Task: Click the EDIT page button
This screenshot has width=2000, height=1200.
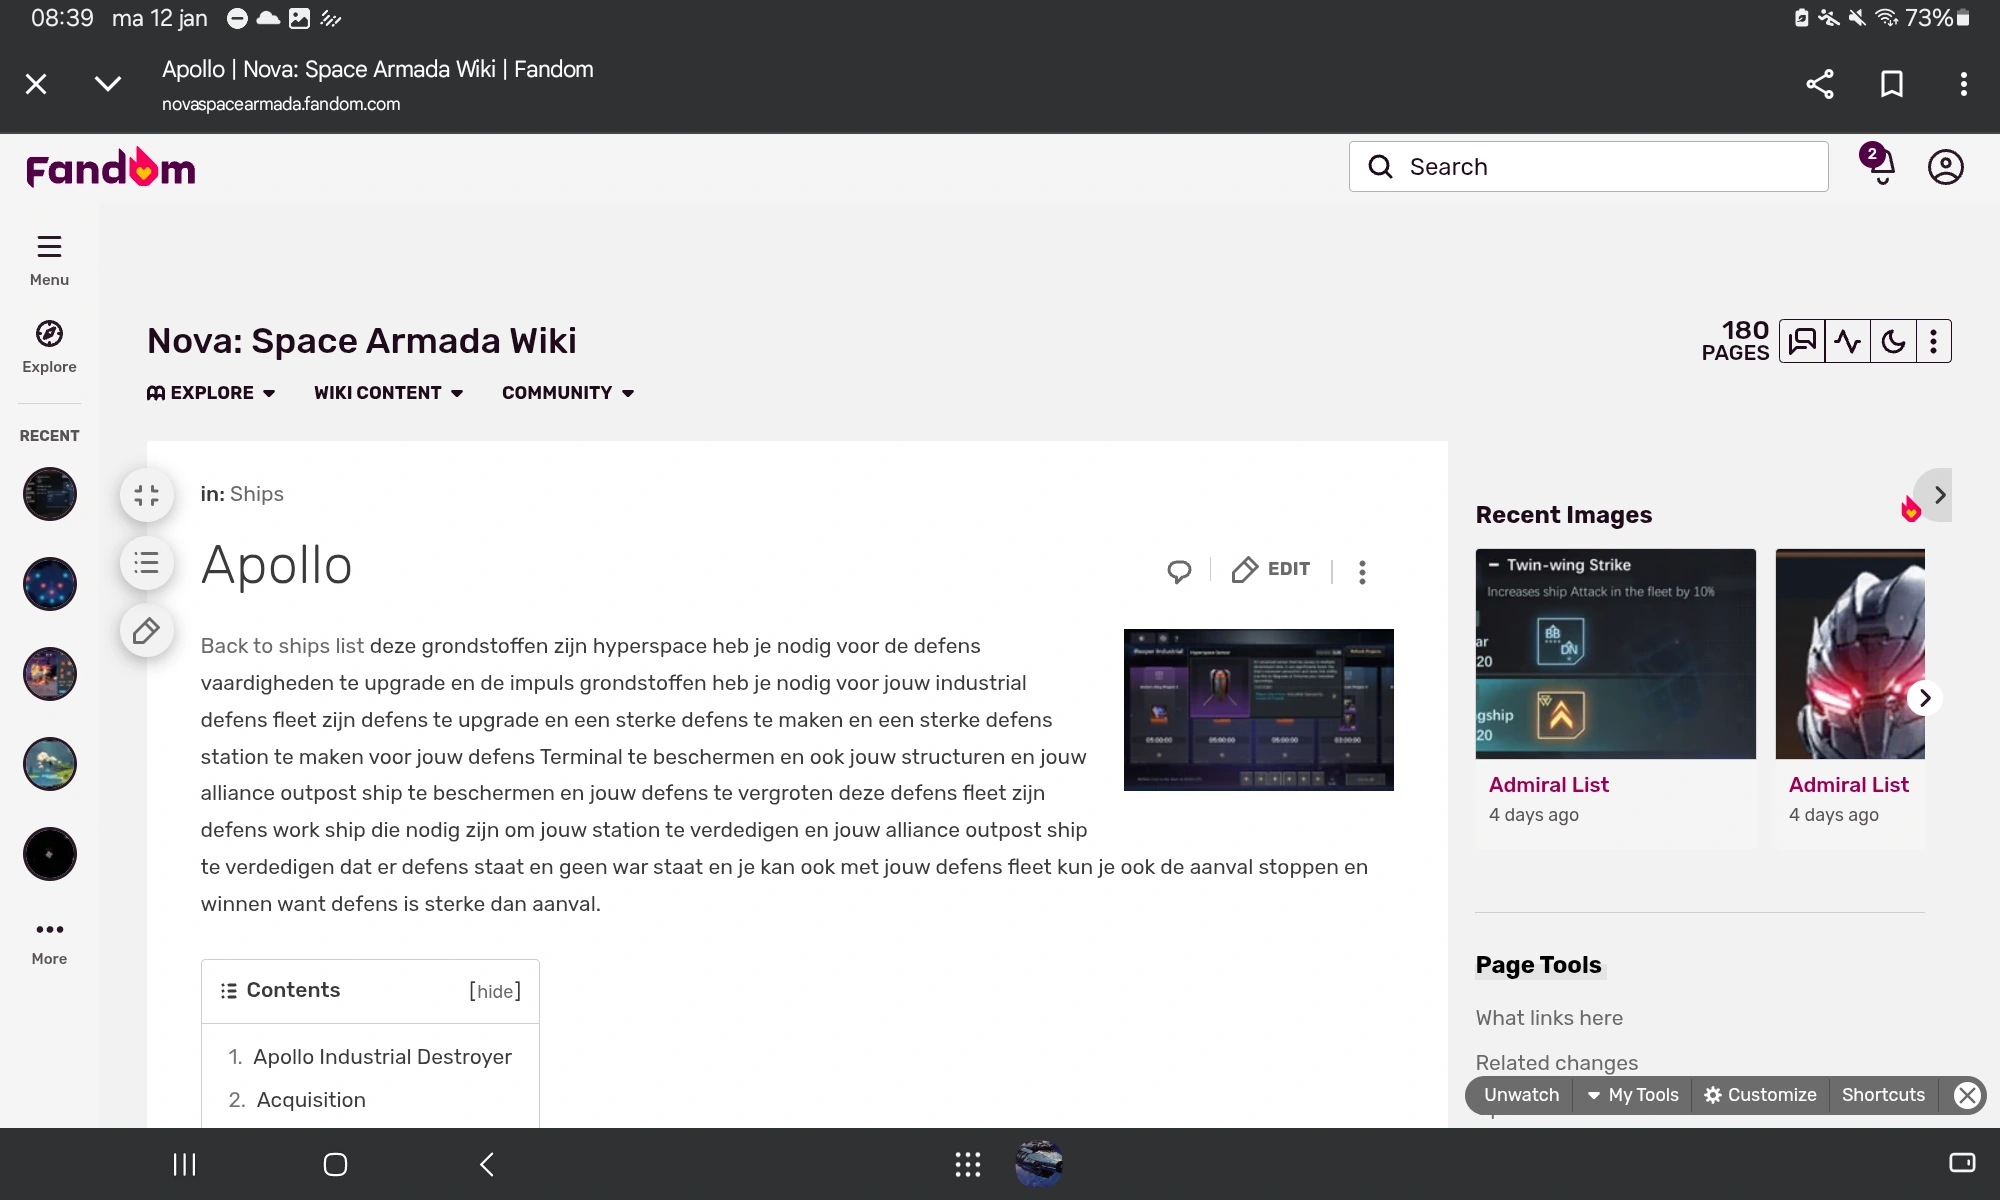Action: (1271, 570)
